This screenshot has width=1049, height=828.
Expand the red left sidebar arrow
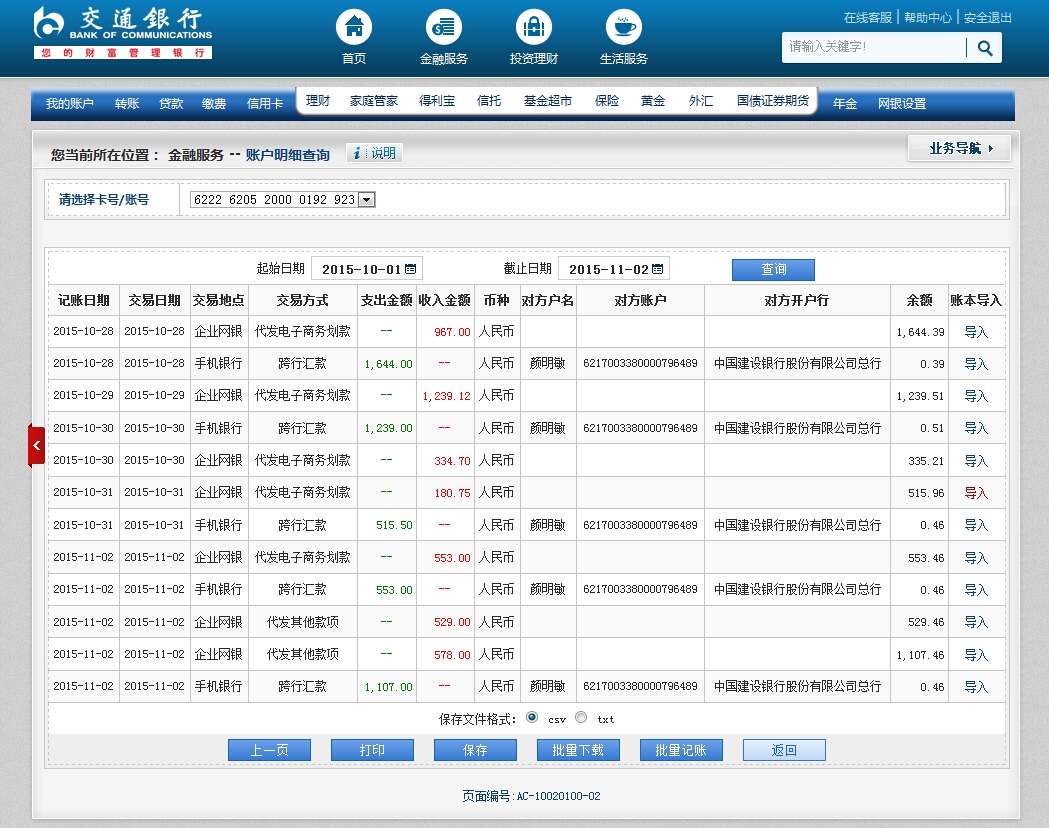pos(36,445)
